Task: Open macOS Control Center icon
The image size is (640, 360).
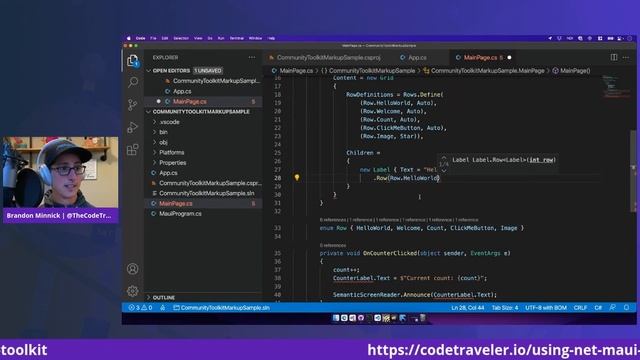Action: pos(620,38)
